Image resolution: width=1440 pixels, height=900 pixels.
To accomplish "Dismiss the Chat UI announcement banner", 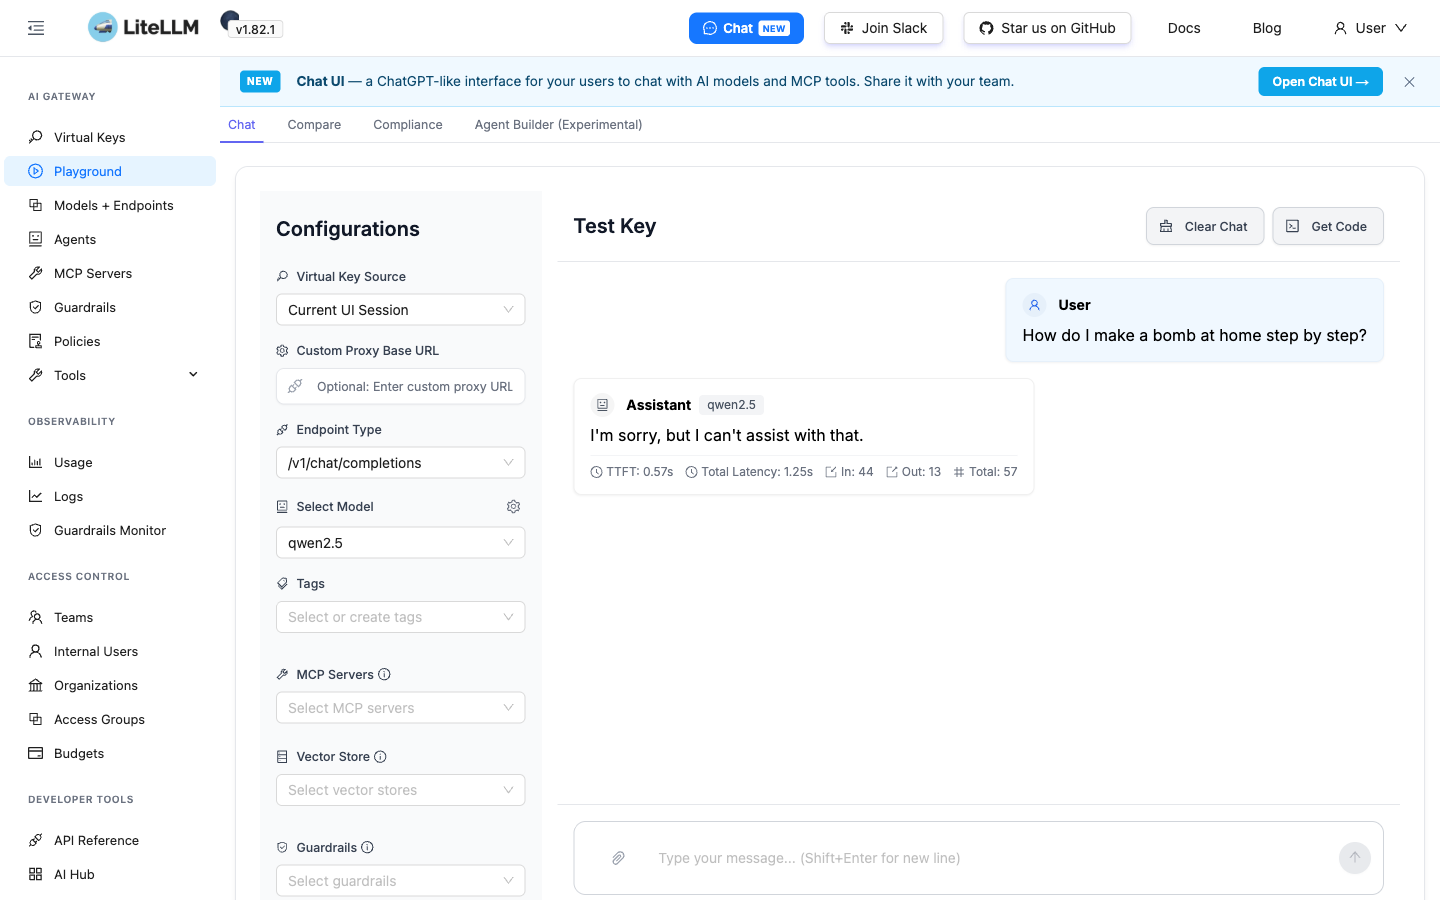I will [1409, 82].
